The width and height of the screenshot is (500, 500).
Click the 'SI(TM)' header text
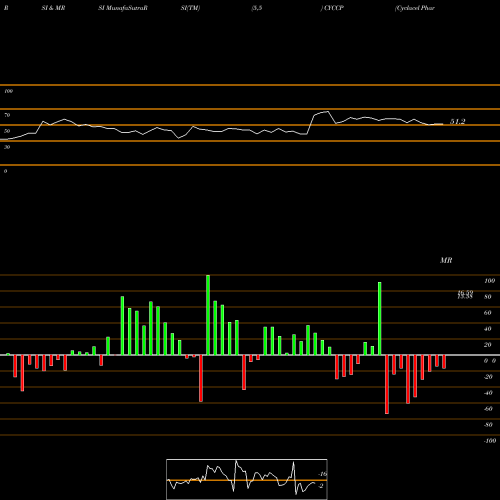tap(190, 8)
